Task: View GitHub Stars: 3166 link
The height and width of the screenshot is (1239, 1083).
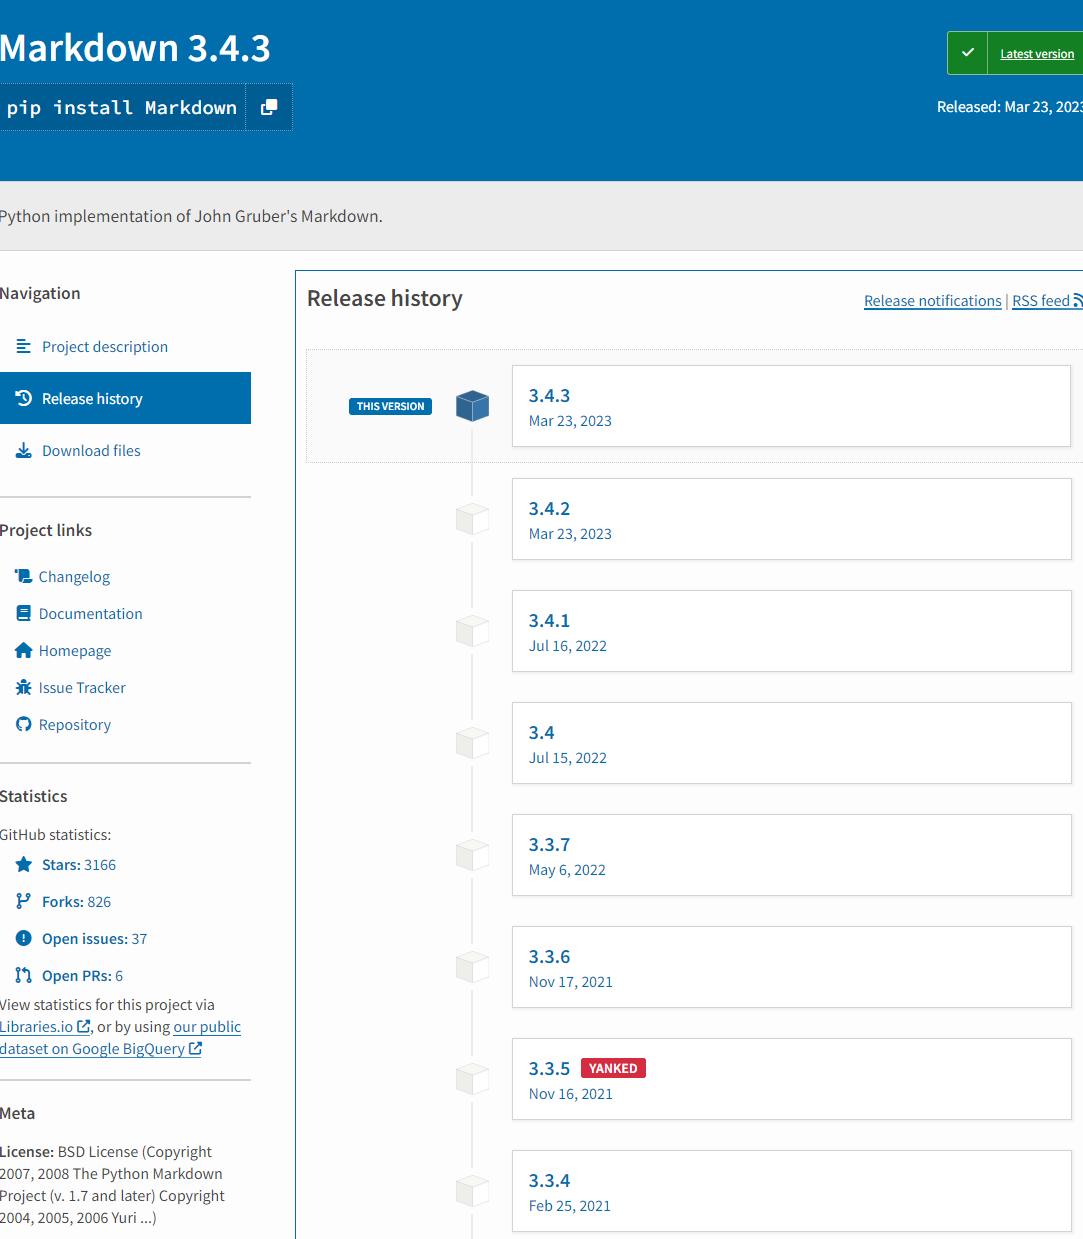Action: (79, 865)
